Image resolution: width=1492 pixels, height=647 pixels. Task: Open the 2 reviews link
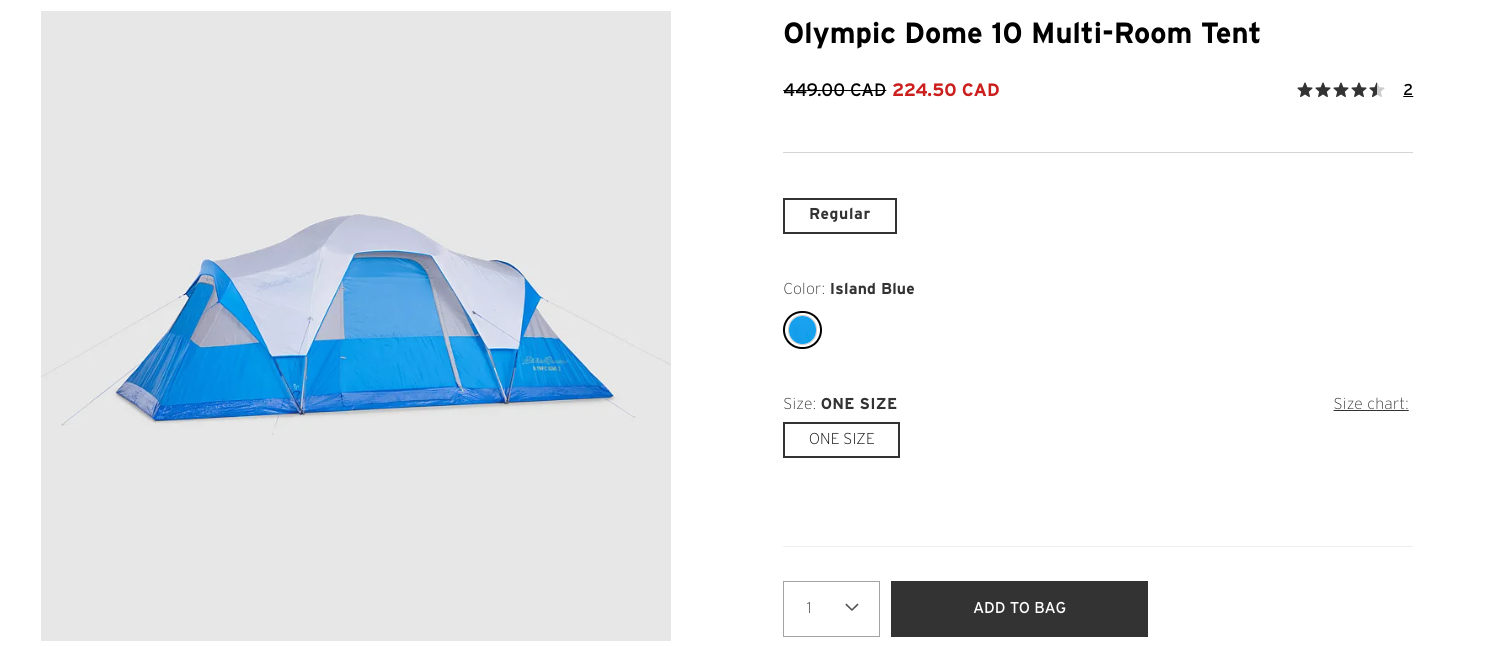click(x=1408, y=90)
